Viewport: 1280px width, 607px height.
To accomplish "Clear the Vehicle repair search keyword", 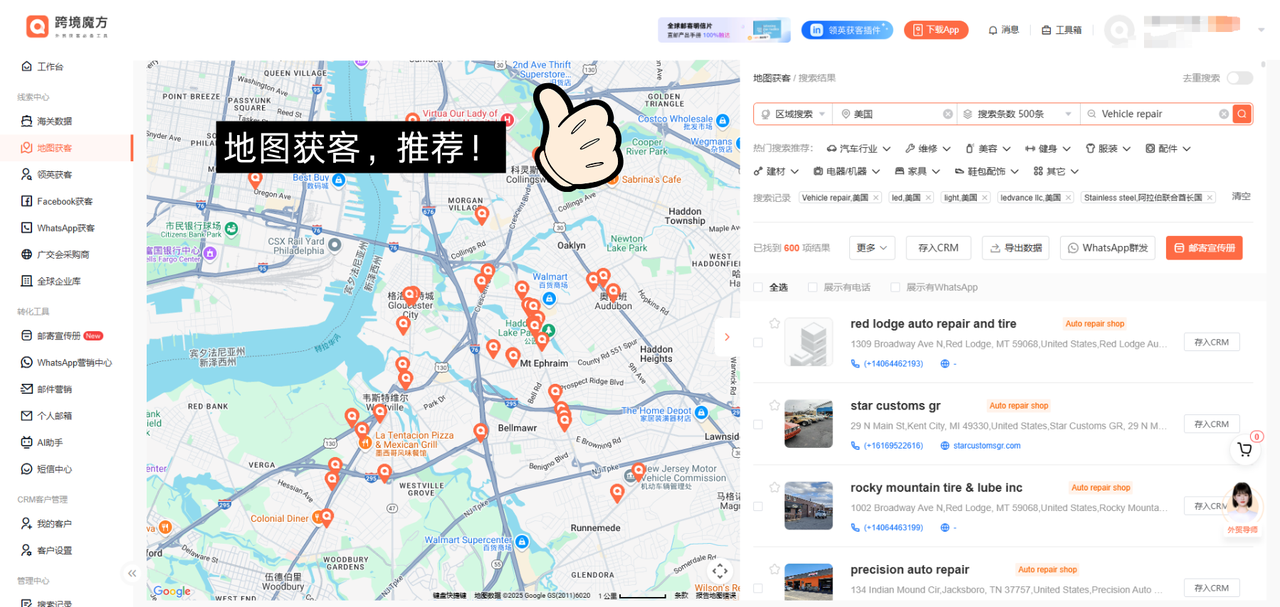I will 1223,114.
